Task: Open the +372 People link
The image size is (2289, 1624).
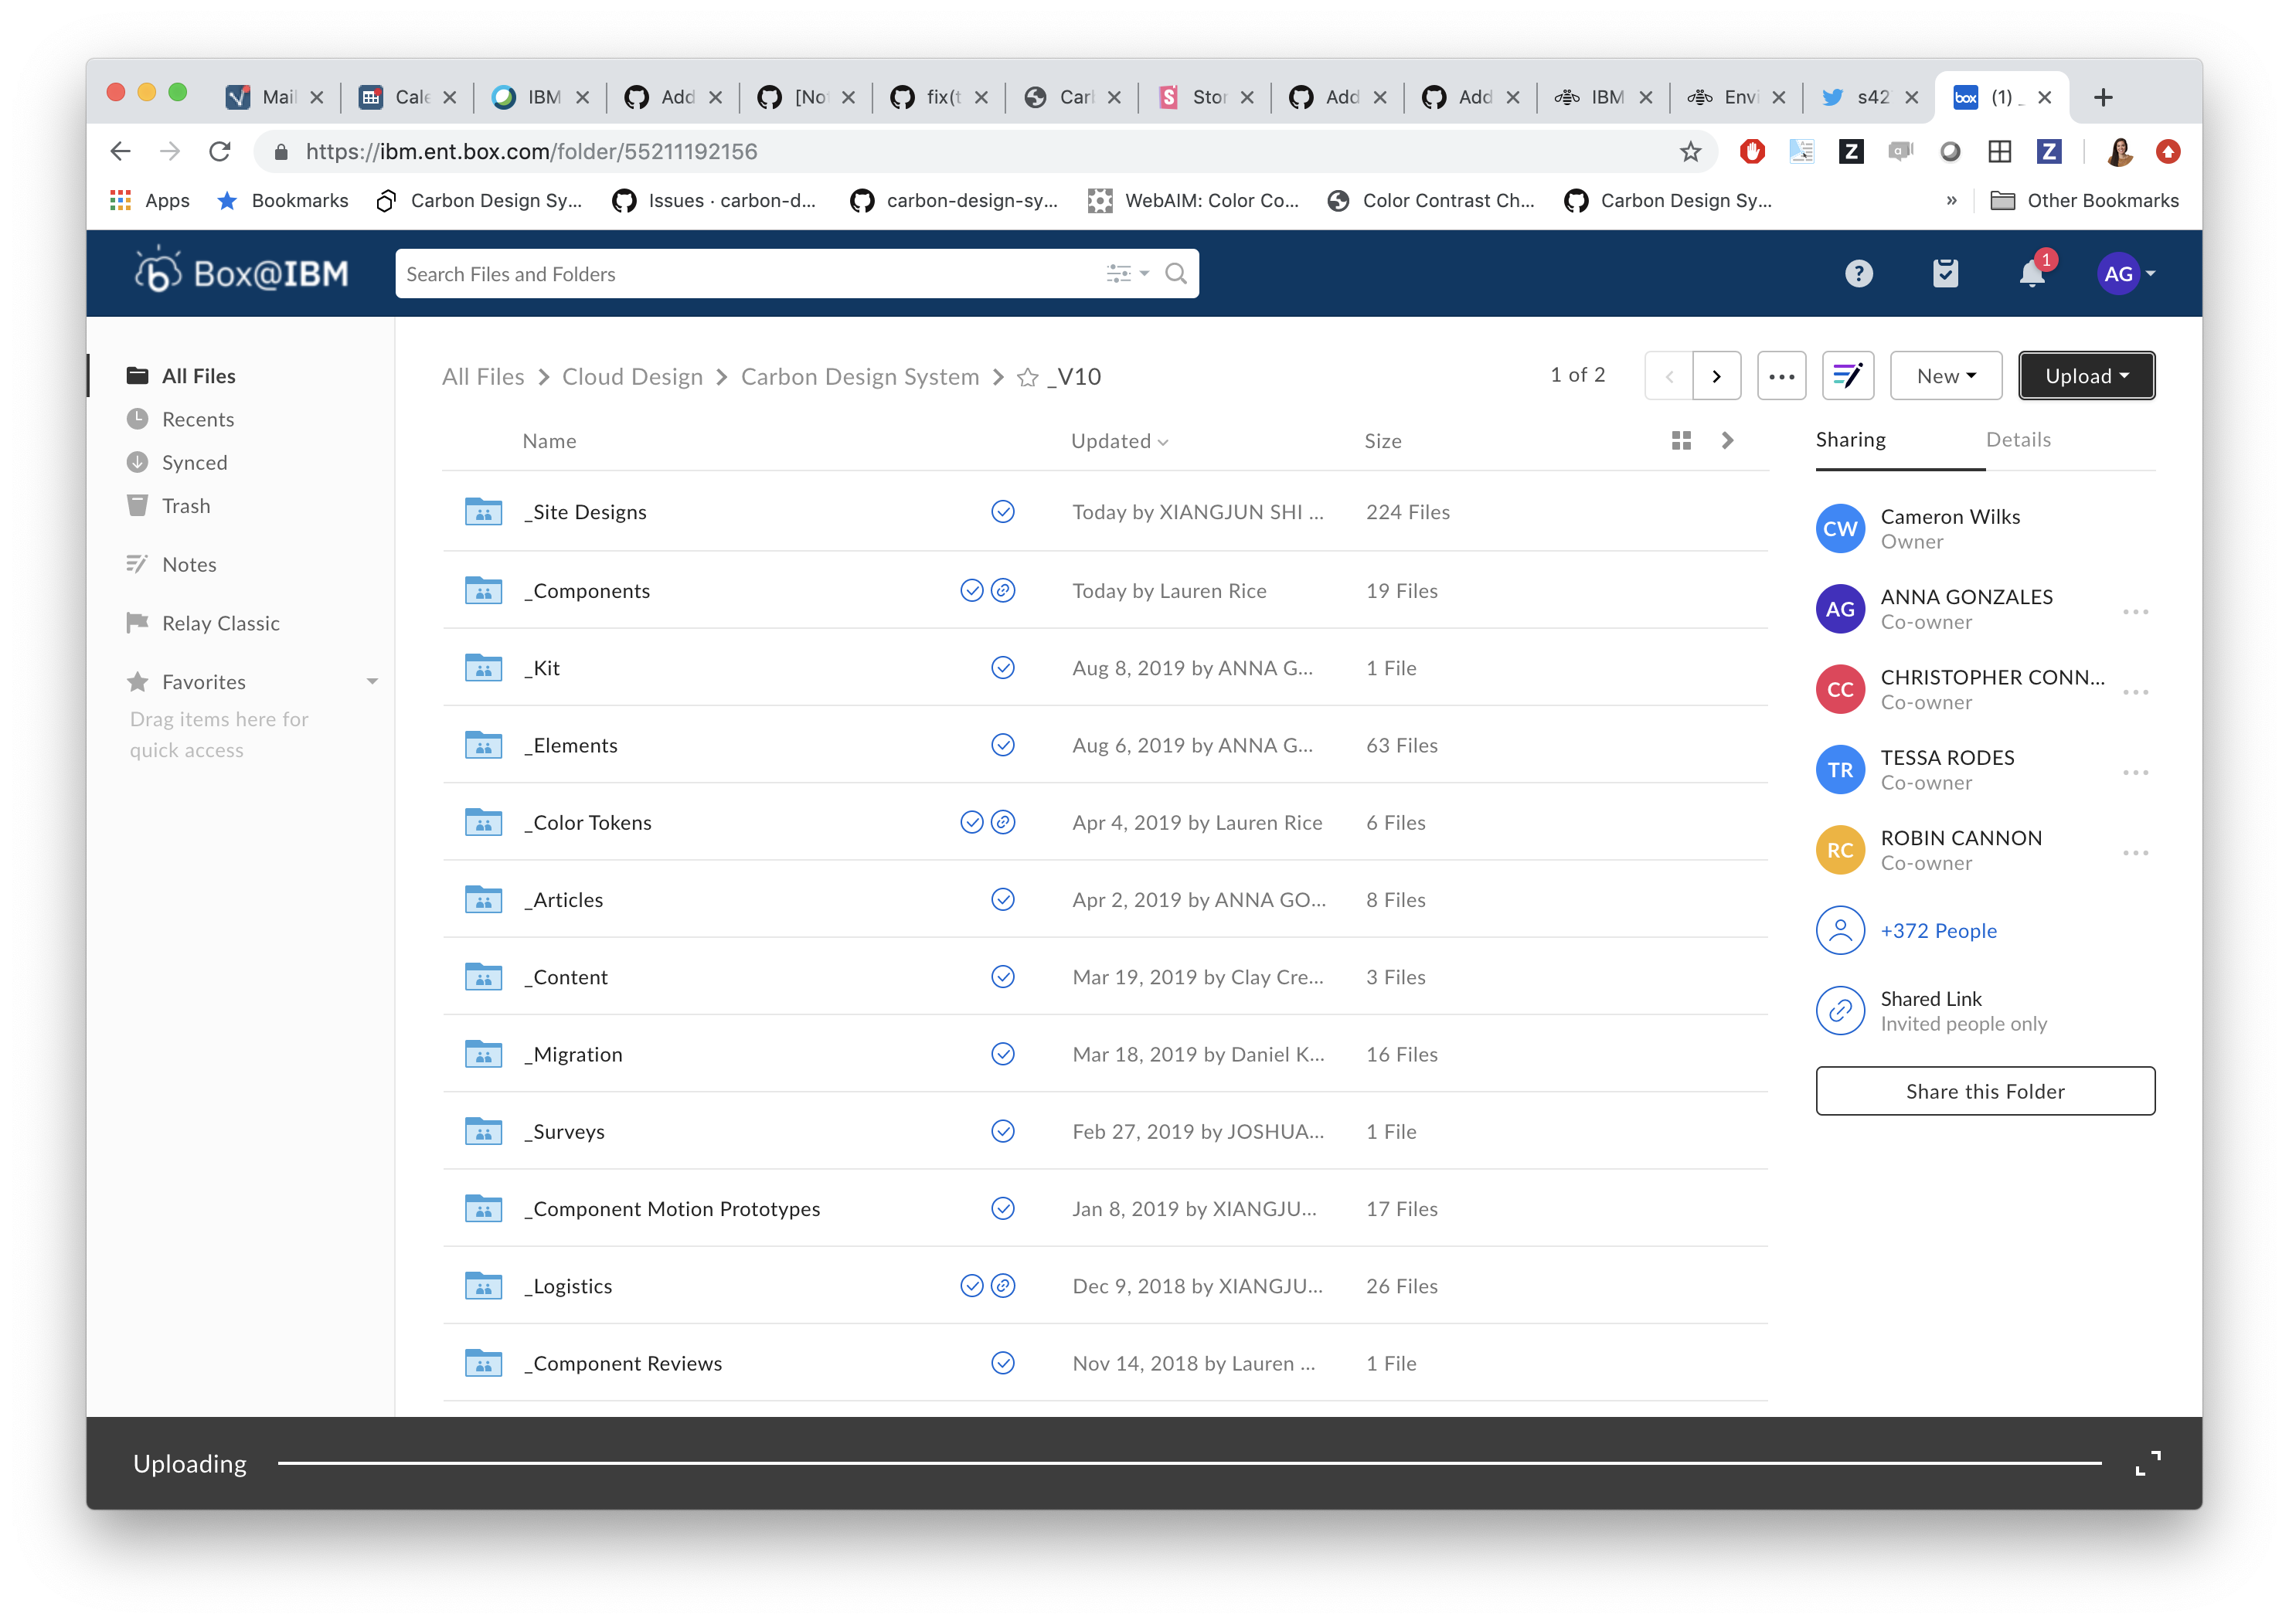Action: coord(1938,931)
